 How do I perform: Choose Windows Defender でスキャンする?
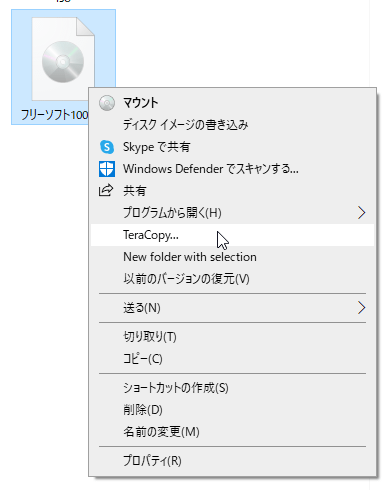232,169
